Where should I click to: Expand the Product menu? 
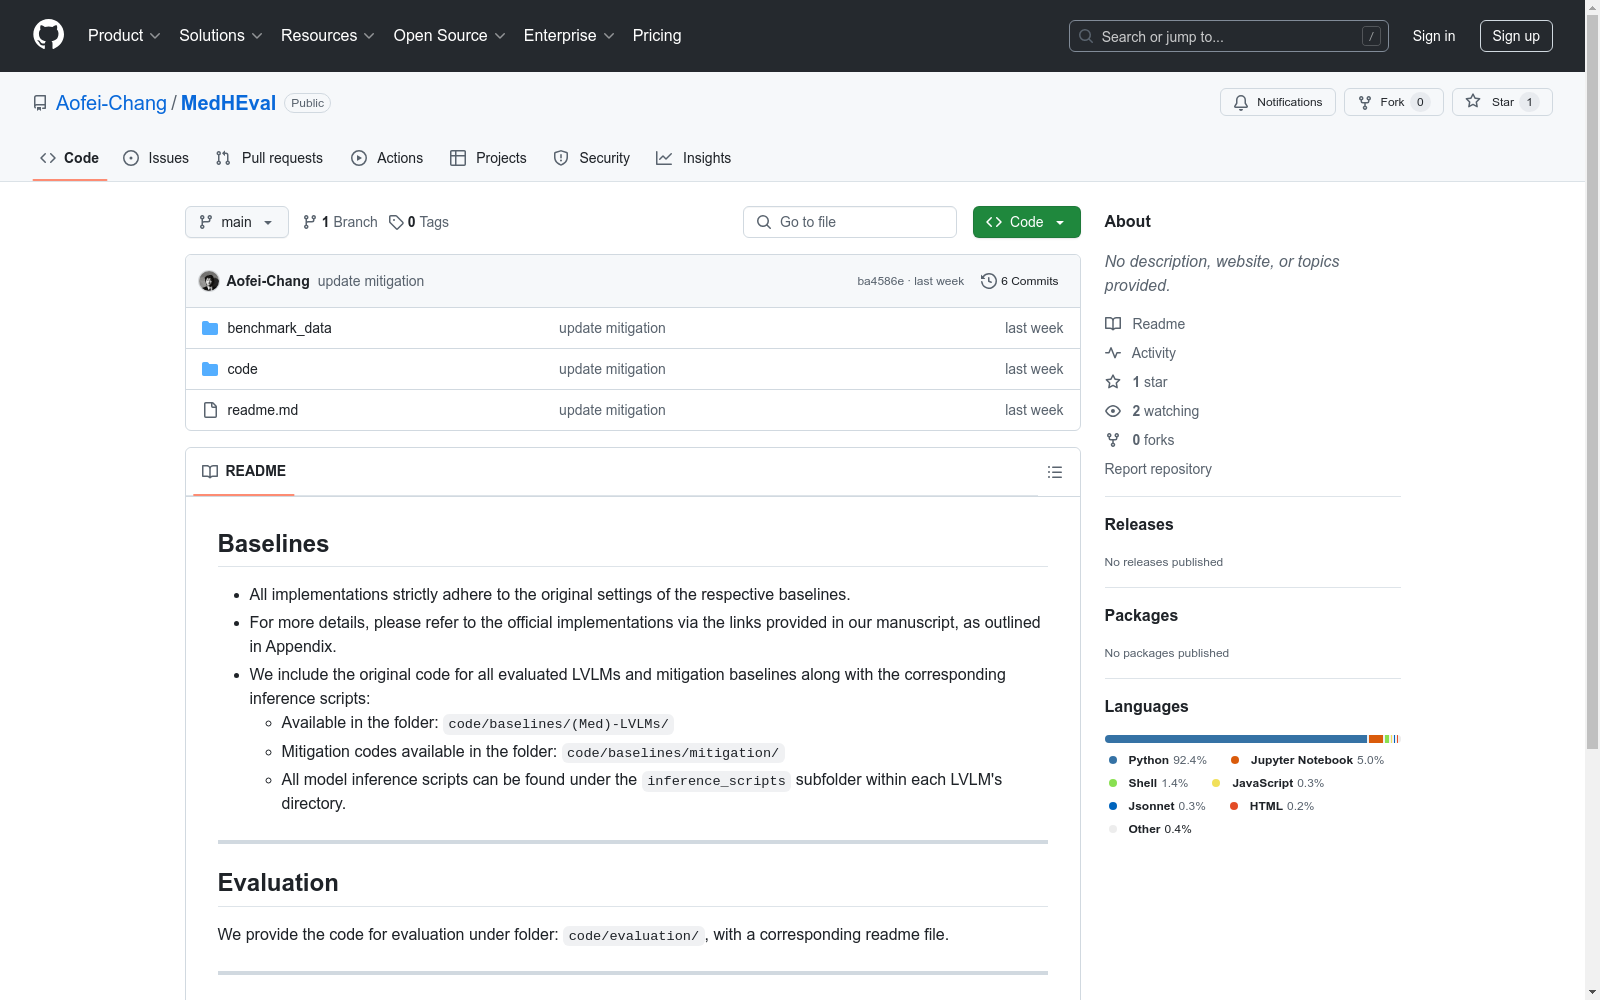124,36
